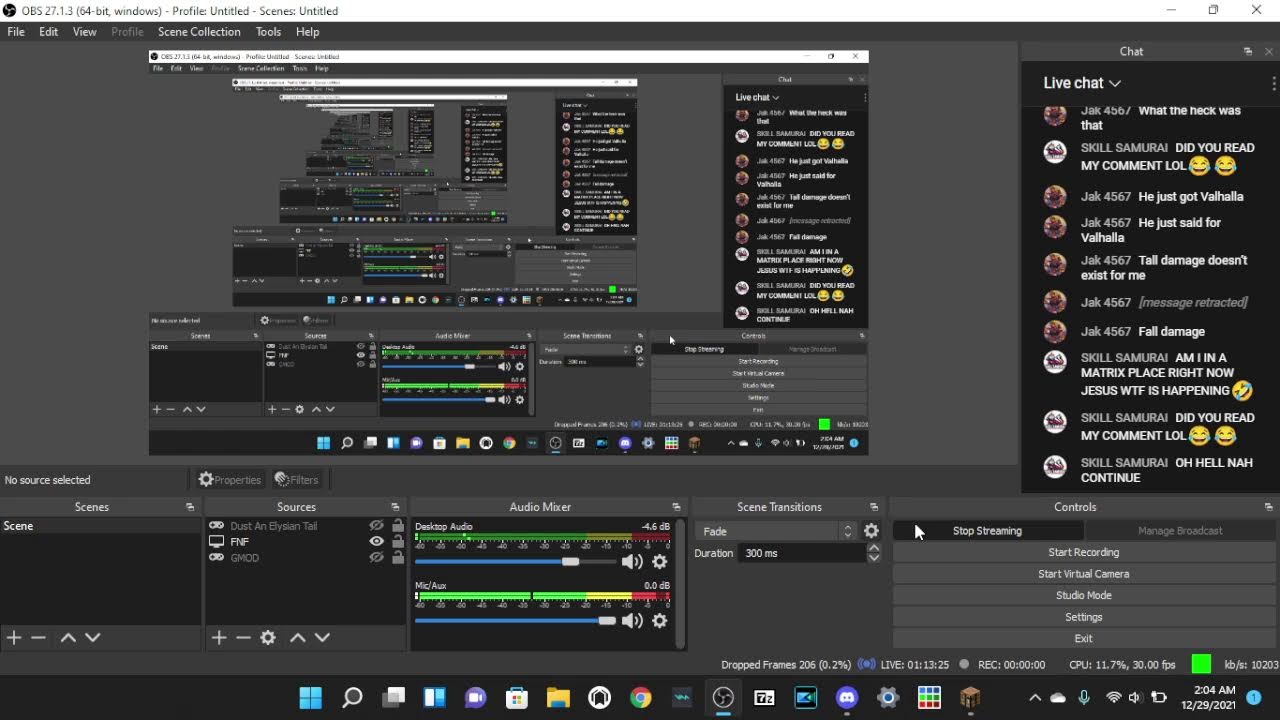Click the preview canvas
The width and height of the screenshot is (1280, 720).
tap(508, 253)
